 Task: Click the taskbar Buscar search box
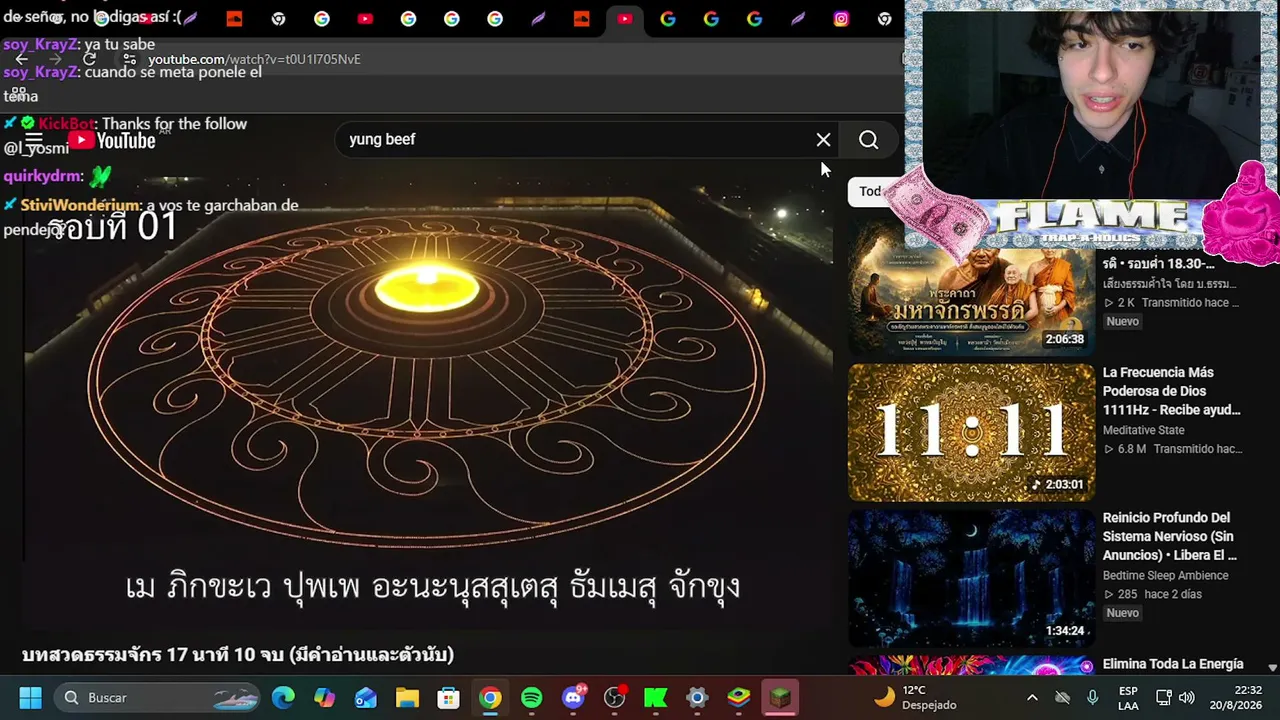click(x=156, y=697)
